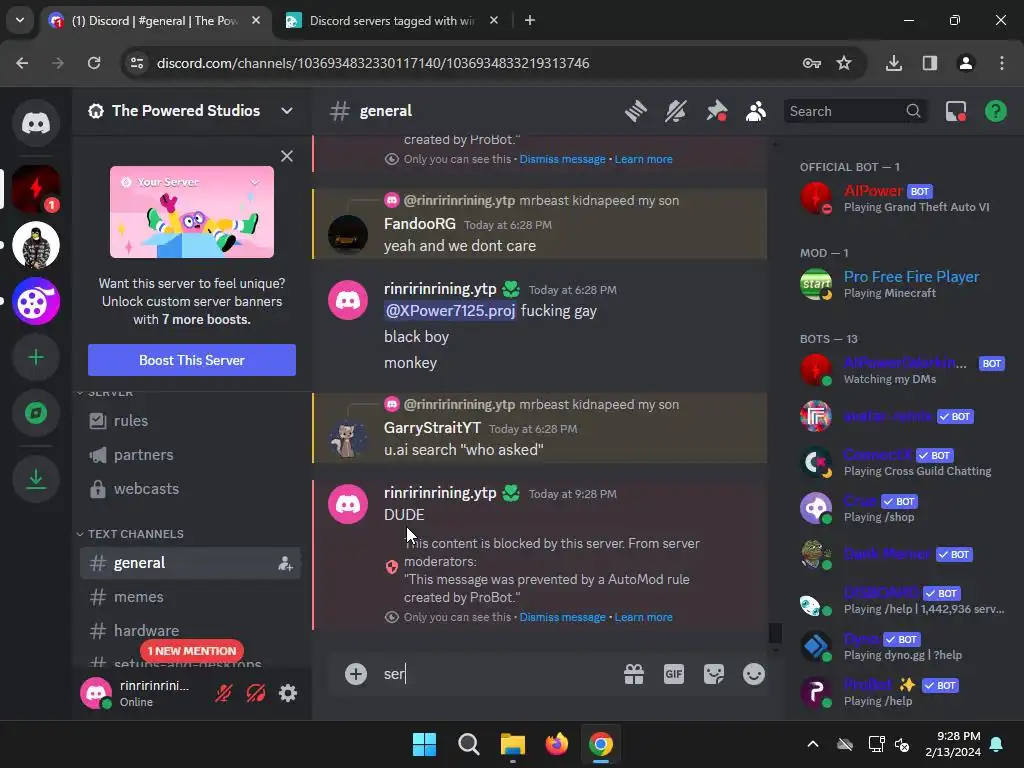Open Windows Start menu
1024x768 pixels.
pos(424,744)
